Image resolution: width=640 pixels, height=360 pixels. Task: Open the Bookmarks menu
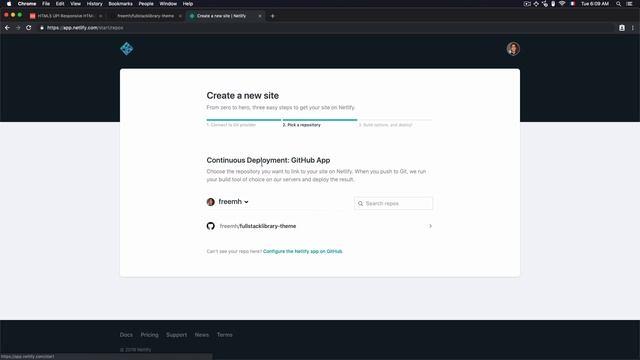click(x=120, y=4)
